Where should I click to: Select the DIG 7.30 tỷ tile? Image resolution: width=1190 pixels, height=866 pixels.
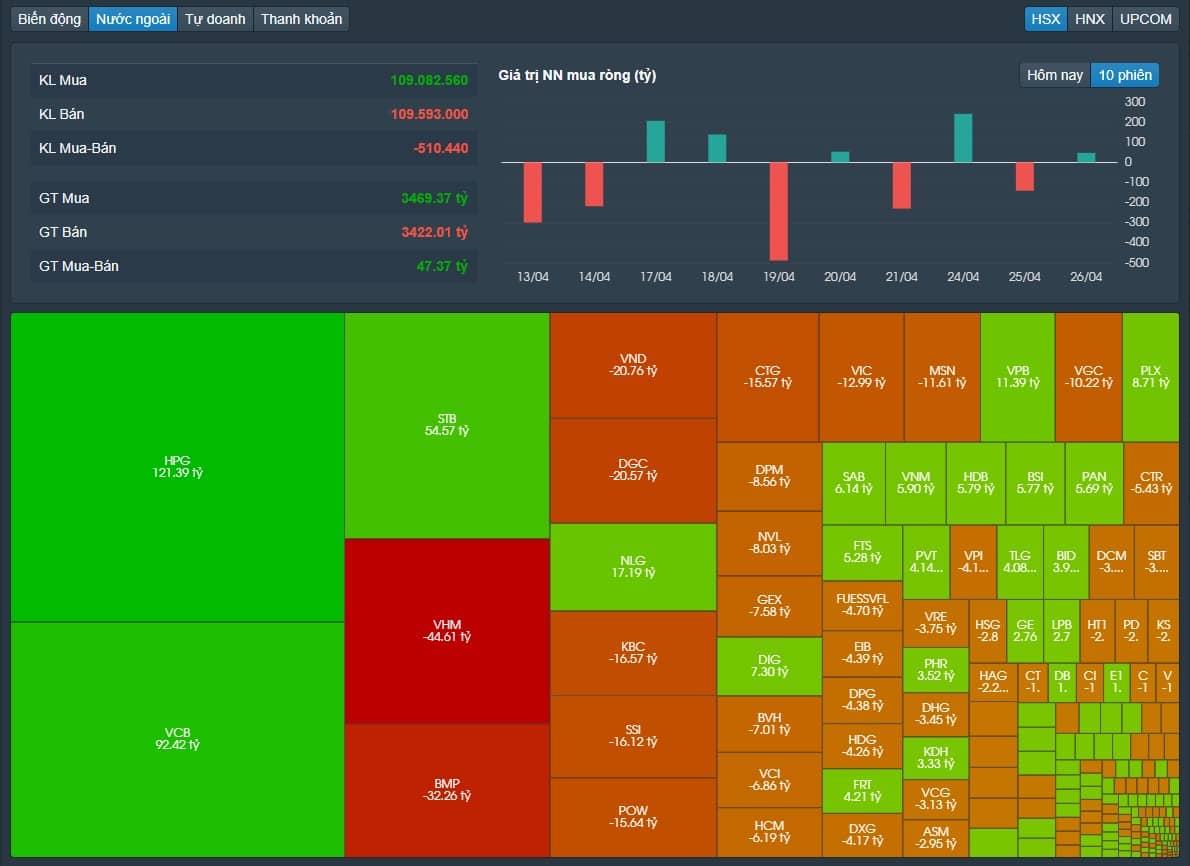pos(770,666)
